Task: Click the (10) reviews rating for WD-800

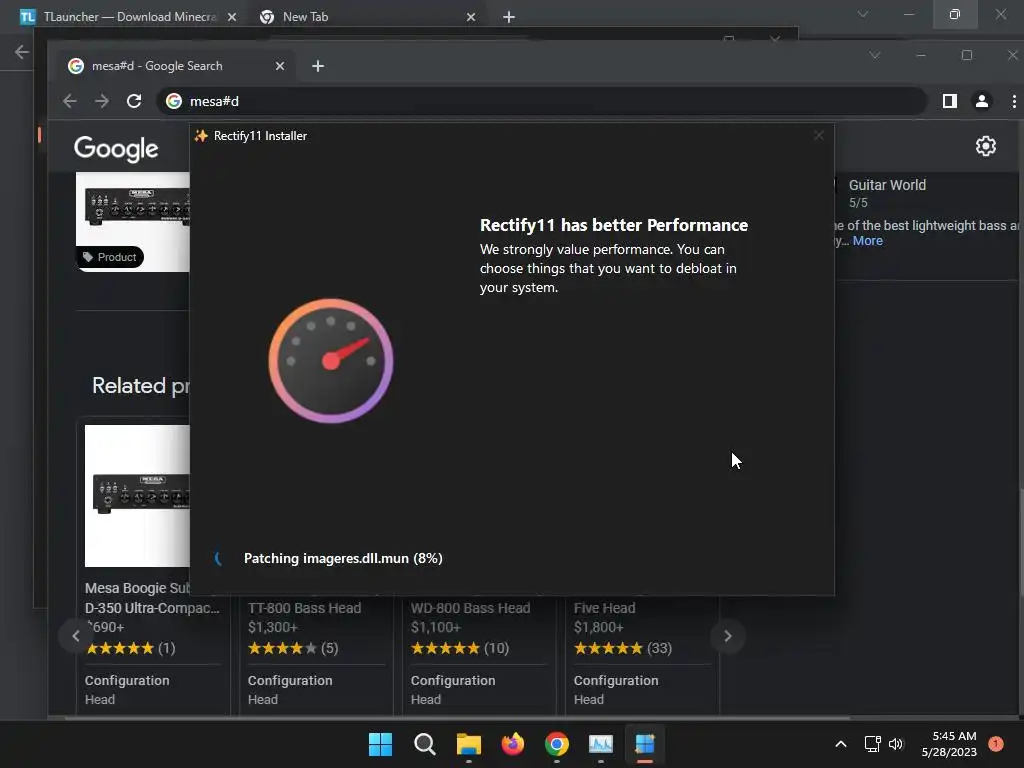Action: [x=460, y=648]
